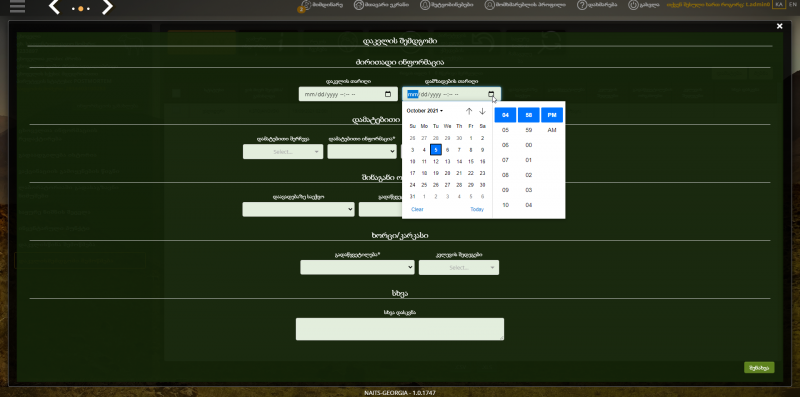The width and height of the screenshot is (800, 397).
Task: Select October 5 in the calendar
Action: point(436,150)
